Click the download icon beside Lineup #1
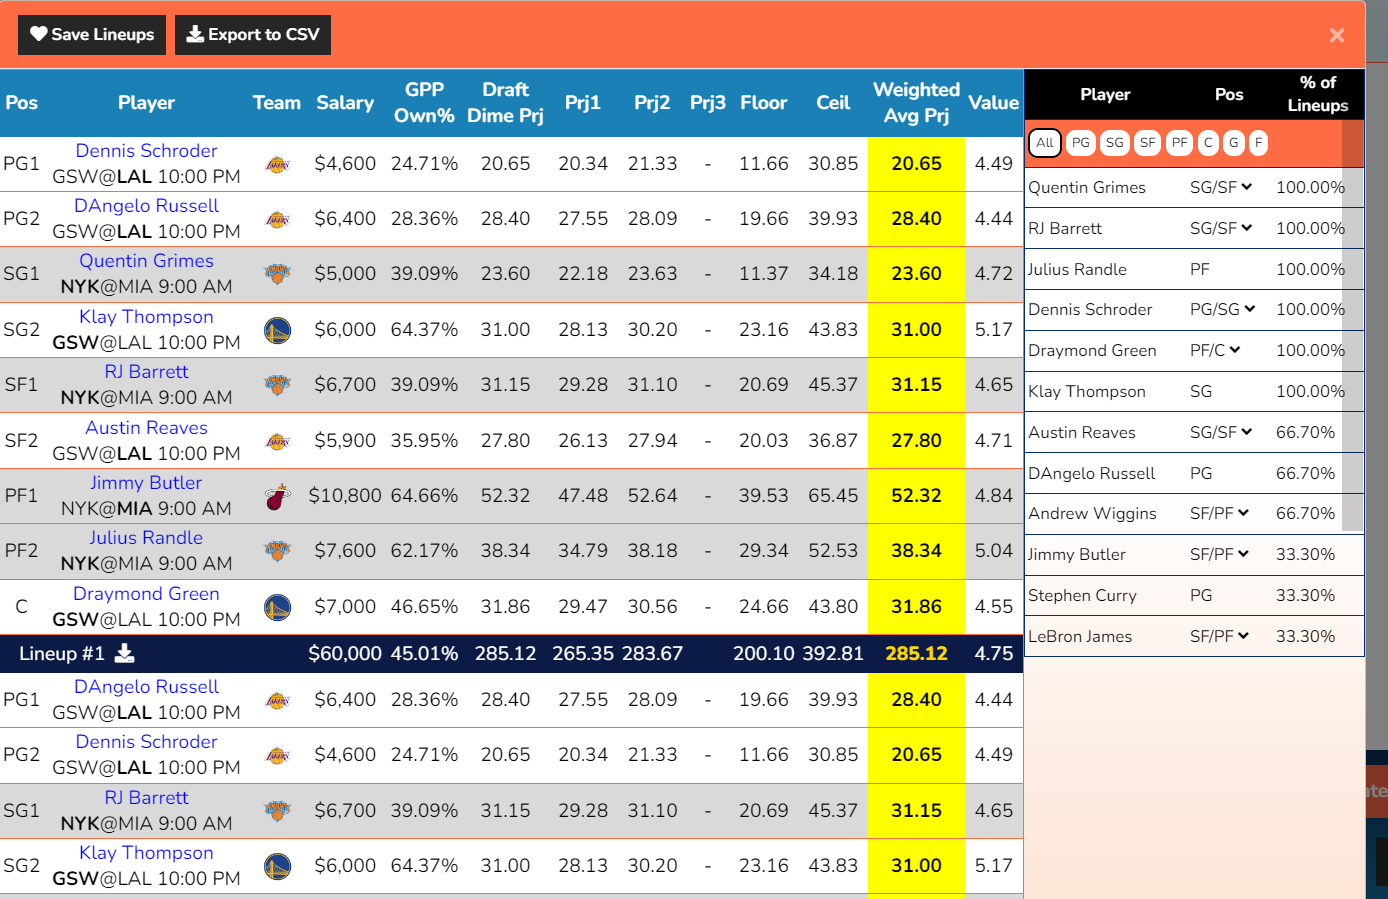This screenshot has height=899, width=1388. [124, 654]
